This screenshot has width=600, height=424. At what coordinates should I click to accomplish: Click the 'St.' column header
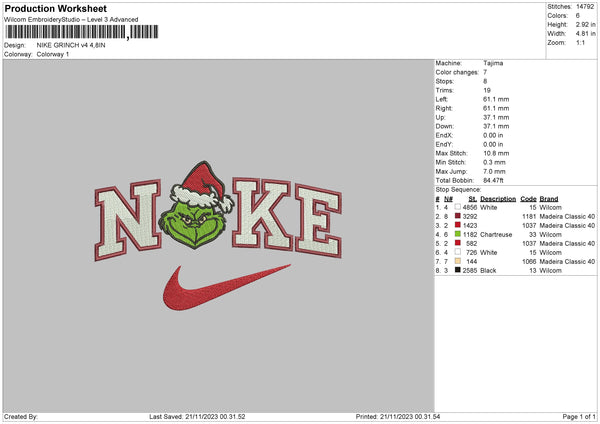473,199
